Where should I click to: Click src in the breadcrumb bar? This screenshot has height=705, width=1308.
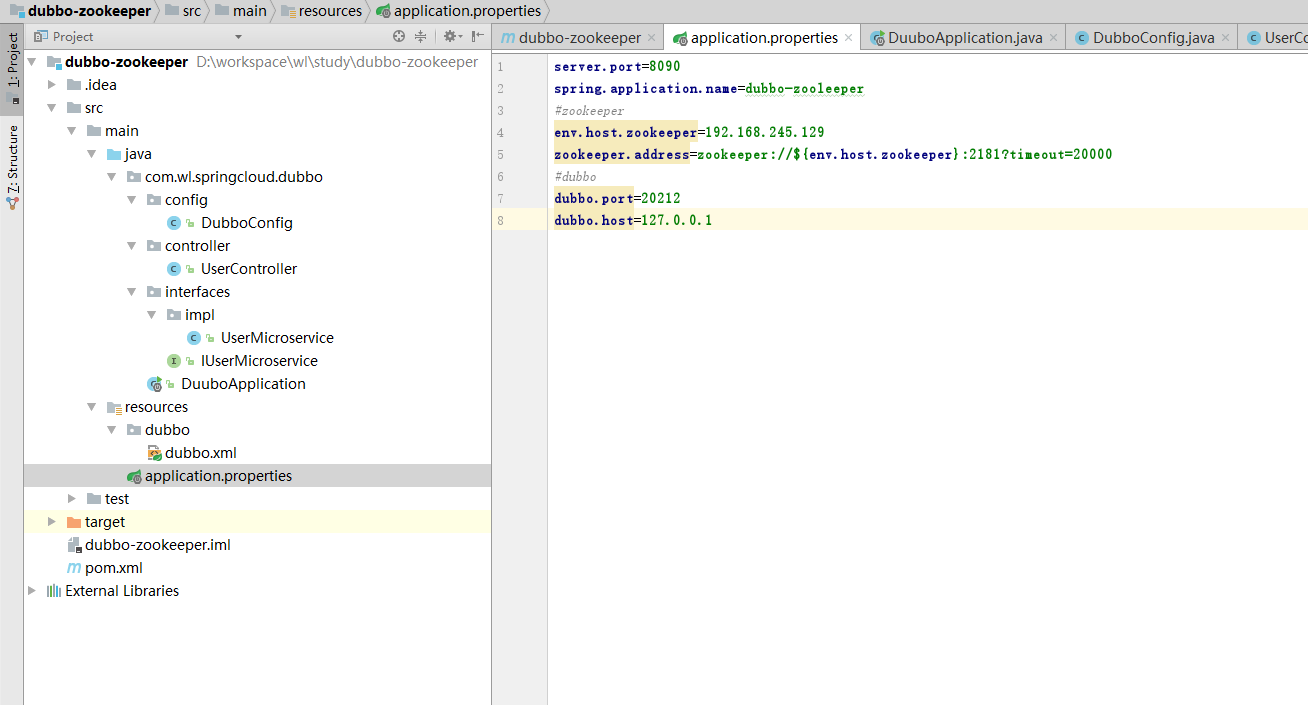point(192,11)
